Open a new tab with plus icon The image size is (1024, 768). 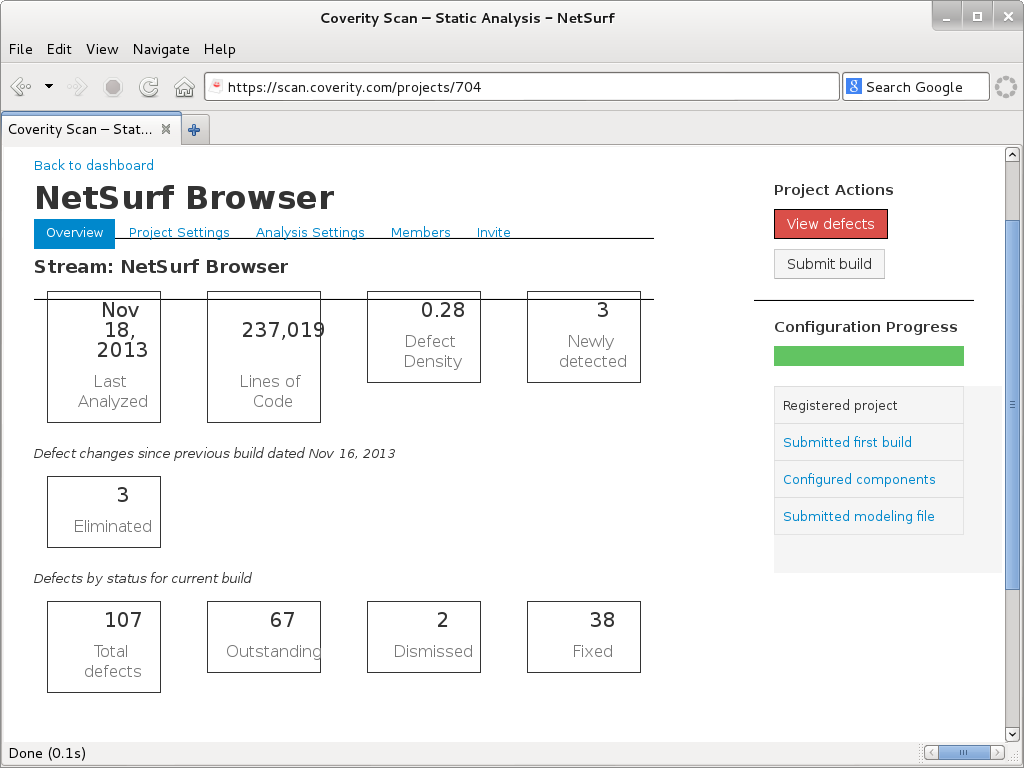coord(194,130)
